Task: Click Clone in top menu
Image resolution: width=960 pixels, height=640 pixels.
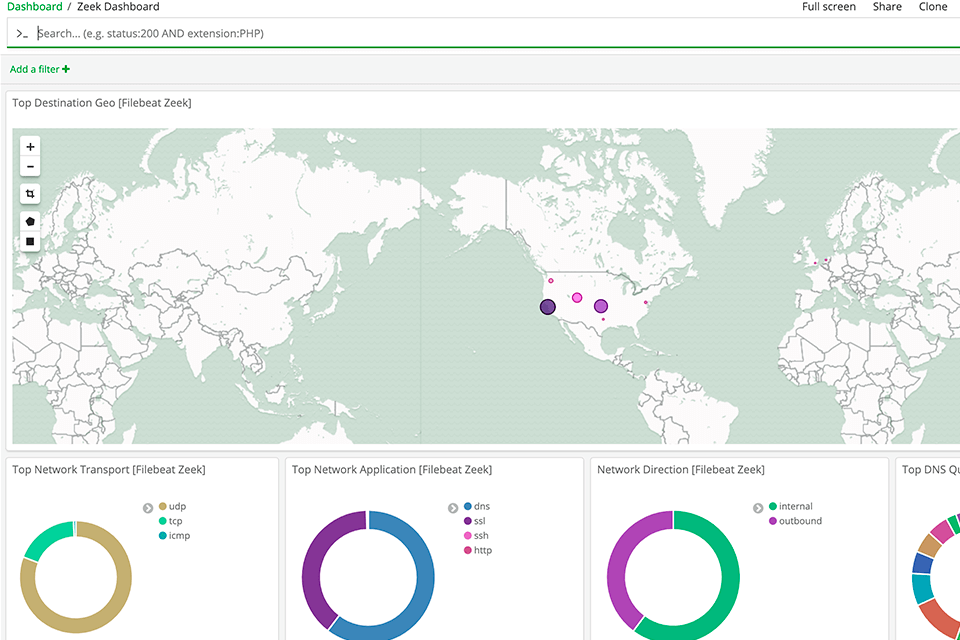Action: [933, 7]
